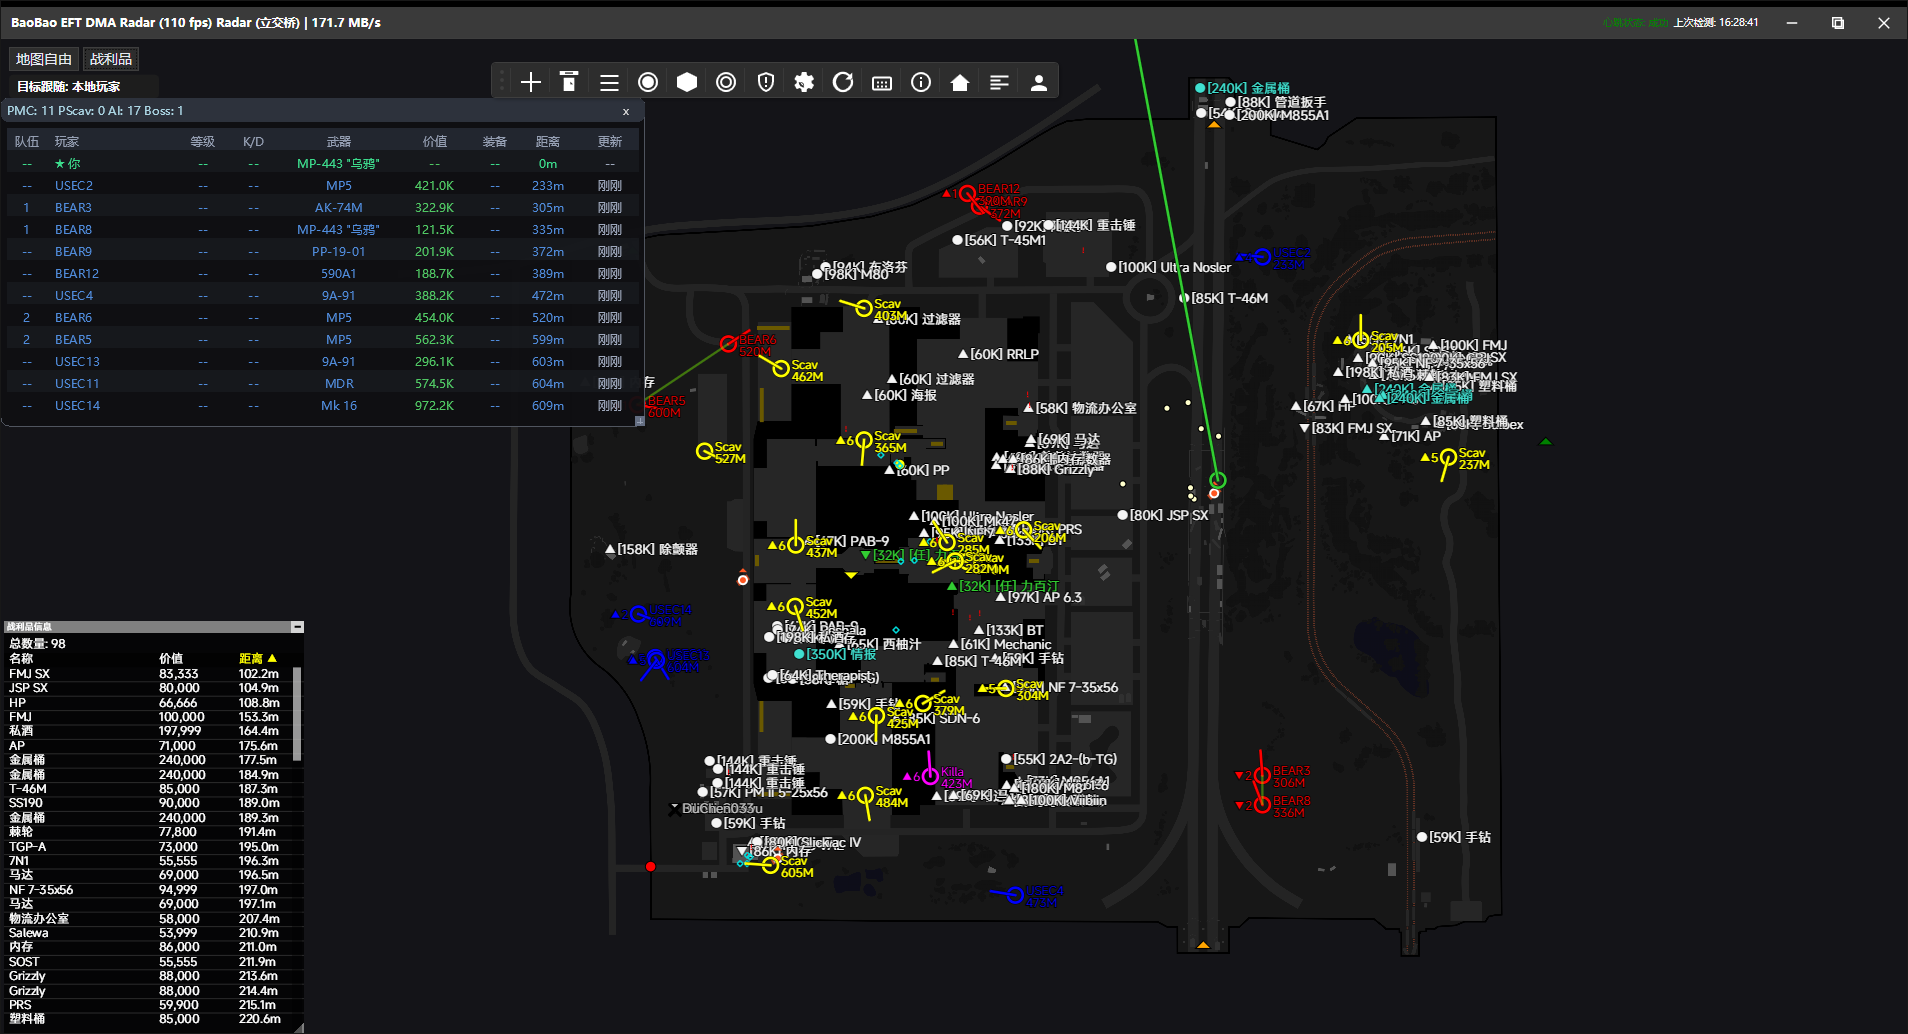The height and width of the screenshot is (1034, 1908).
Task: Select the T-46M loot row
Action: (148, 789)
